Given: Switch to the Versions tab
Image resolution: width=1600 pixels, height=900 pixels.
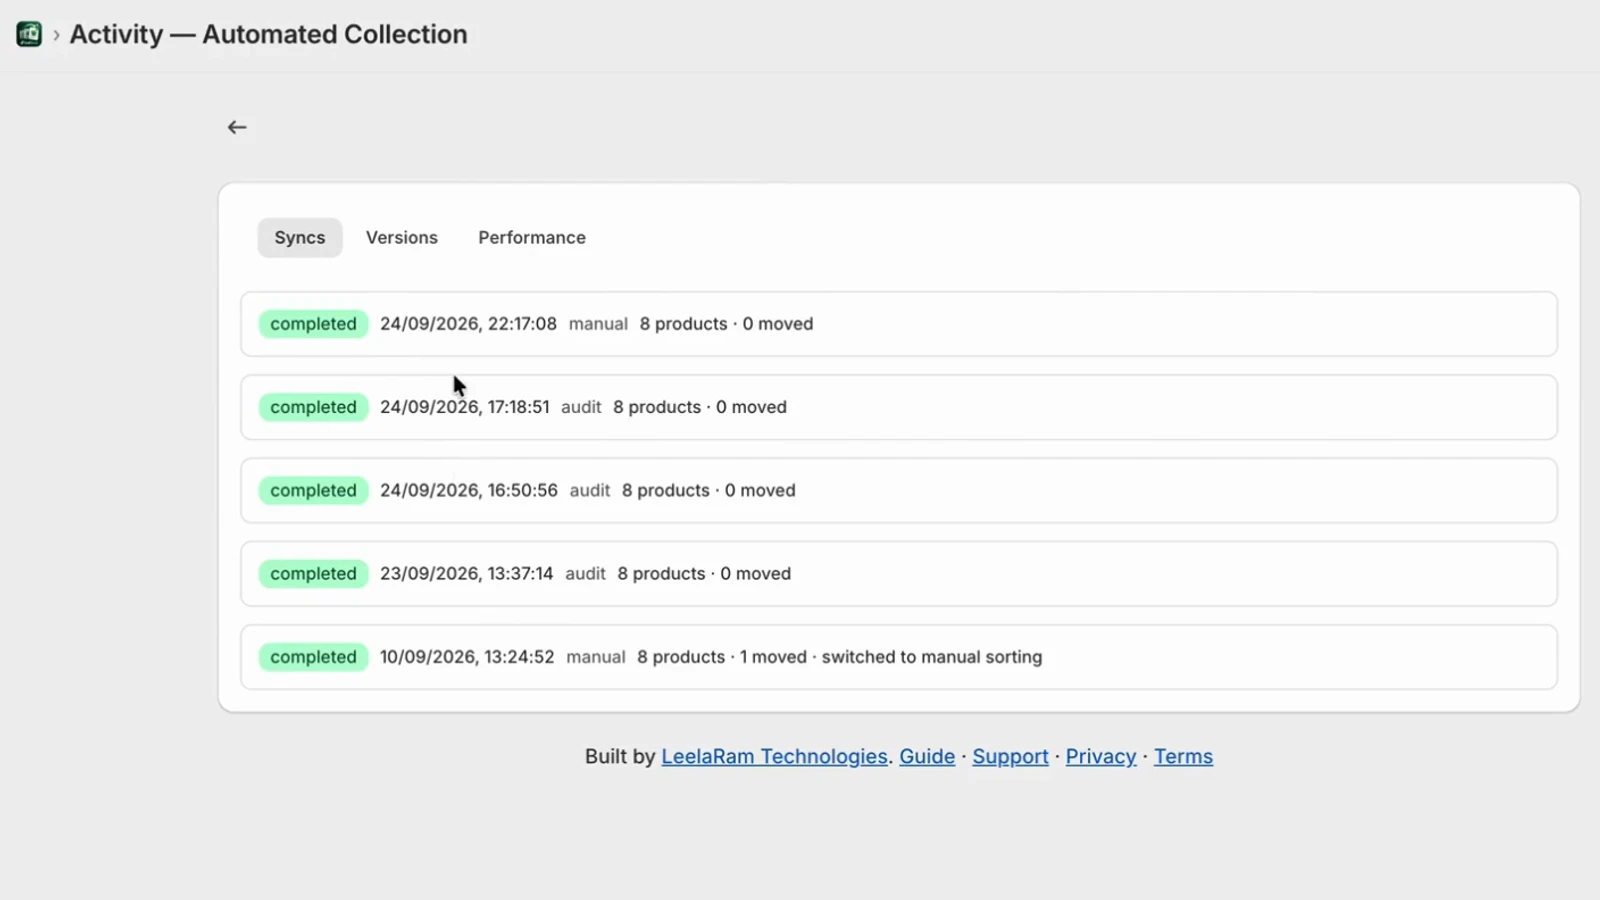Looking at the screenshot, I should pyautogui.click(x=402, y=238).
